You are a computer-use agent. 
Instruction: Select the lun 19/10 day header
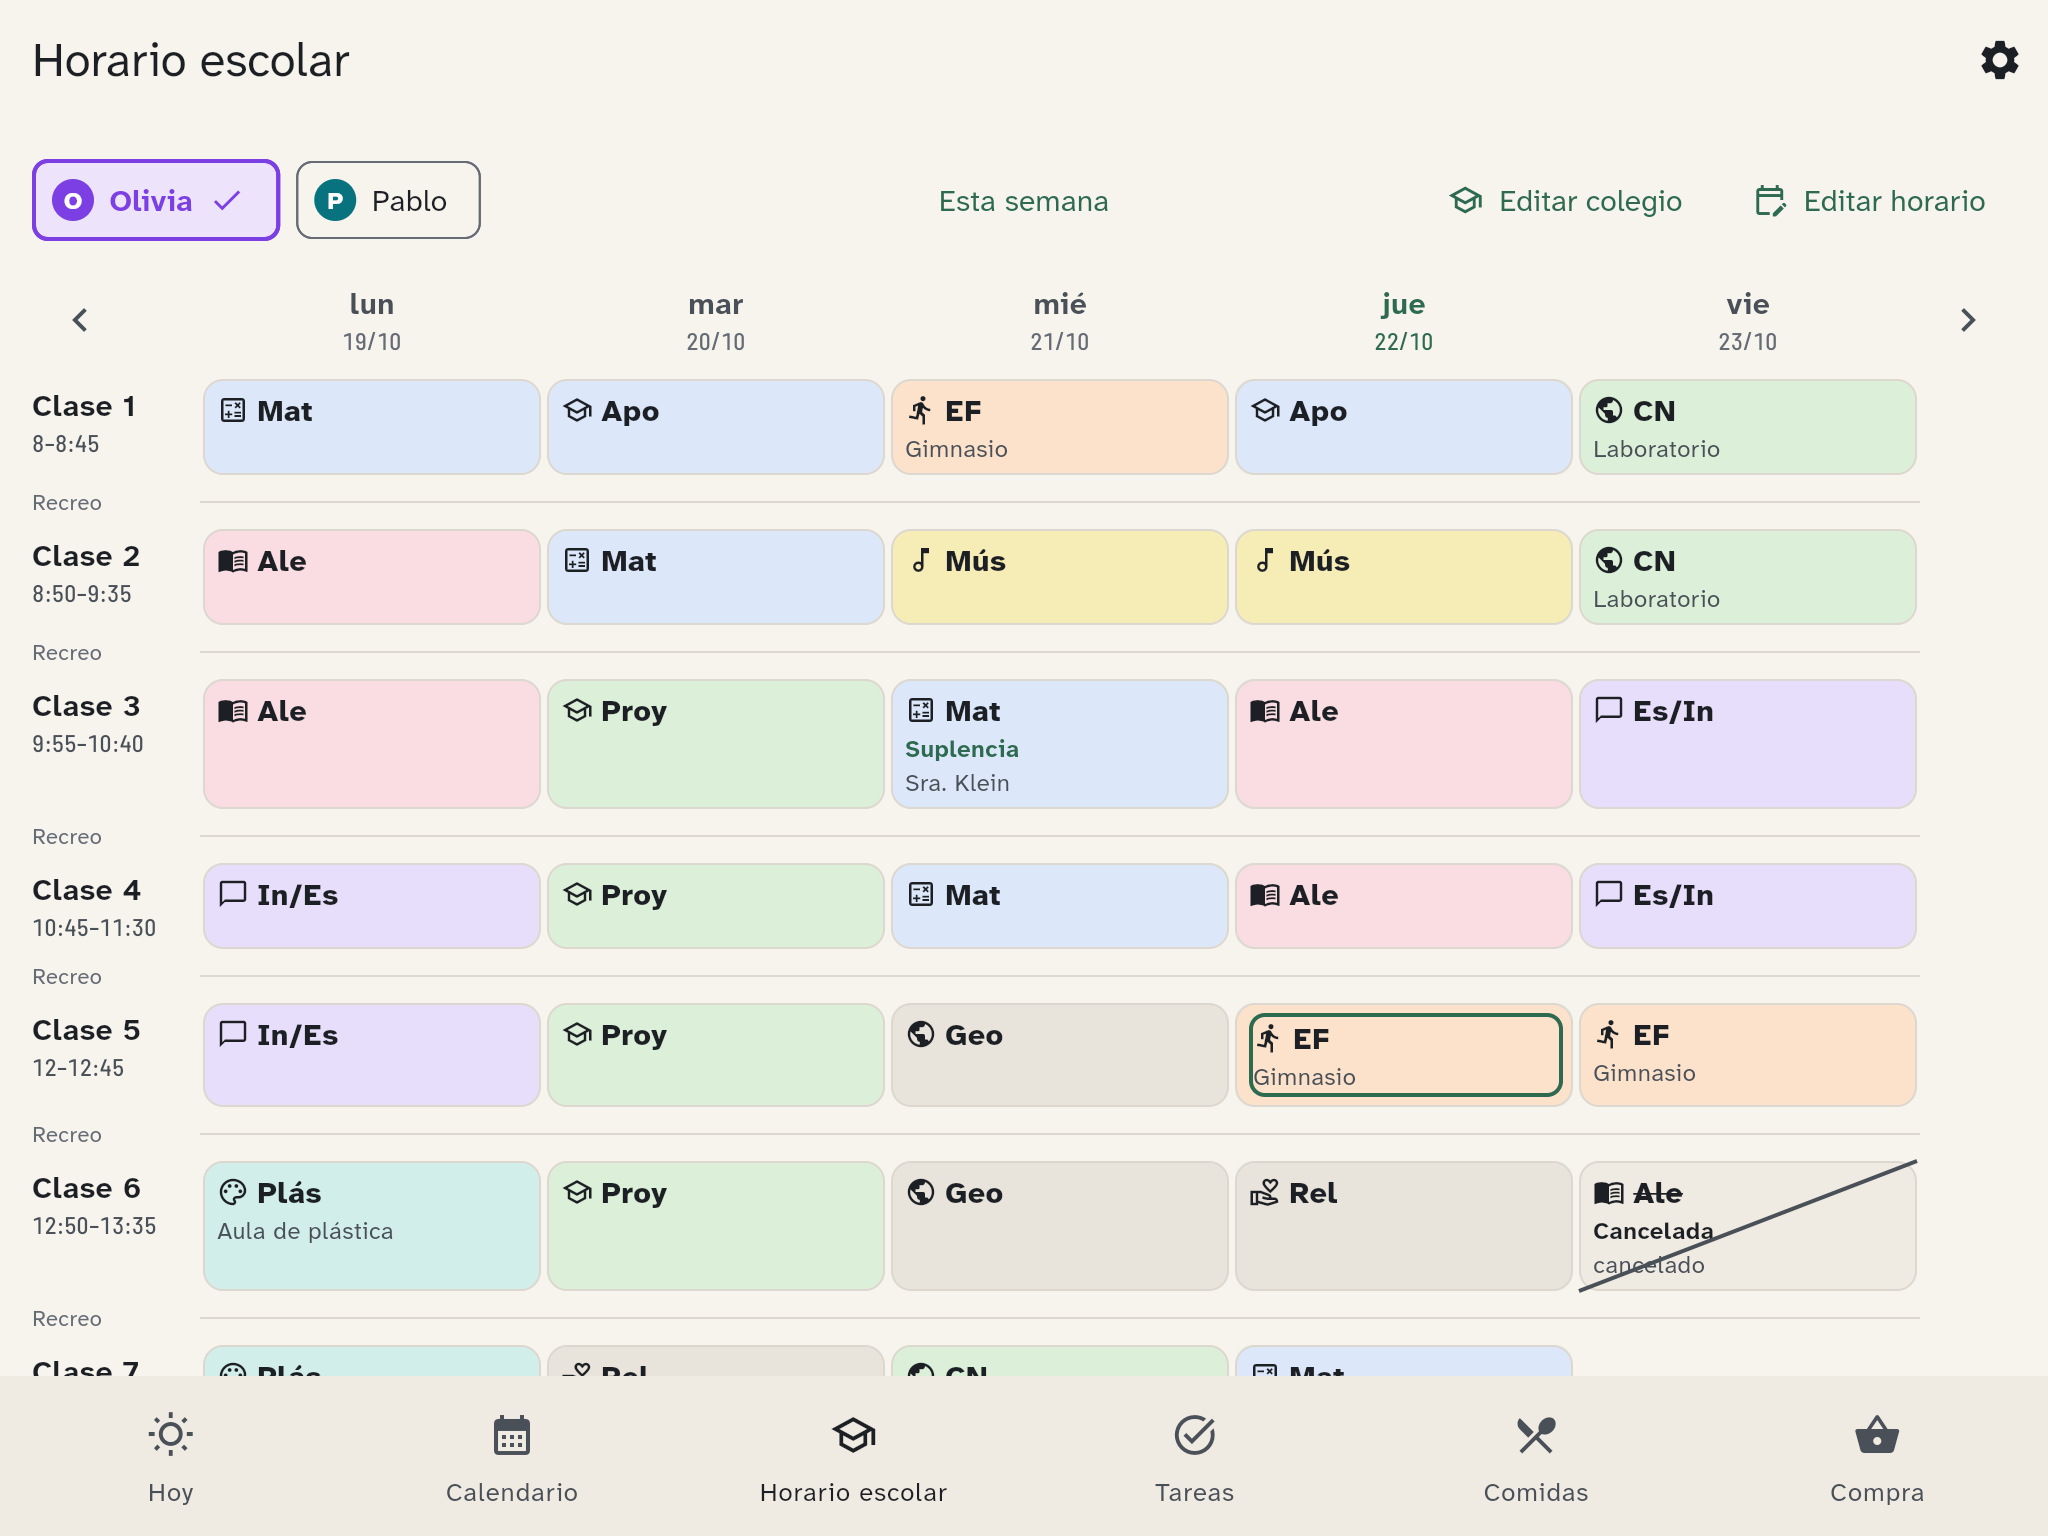coord(372,320)
